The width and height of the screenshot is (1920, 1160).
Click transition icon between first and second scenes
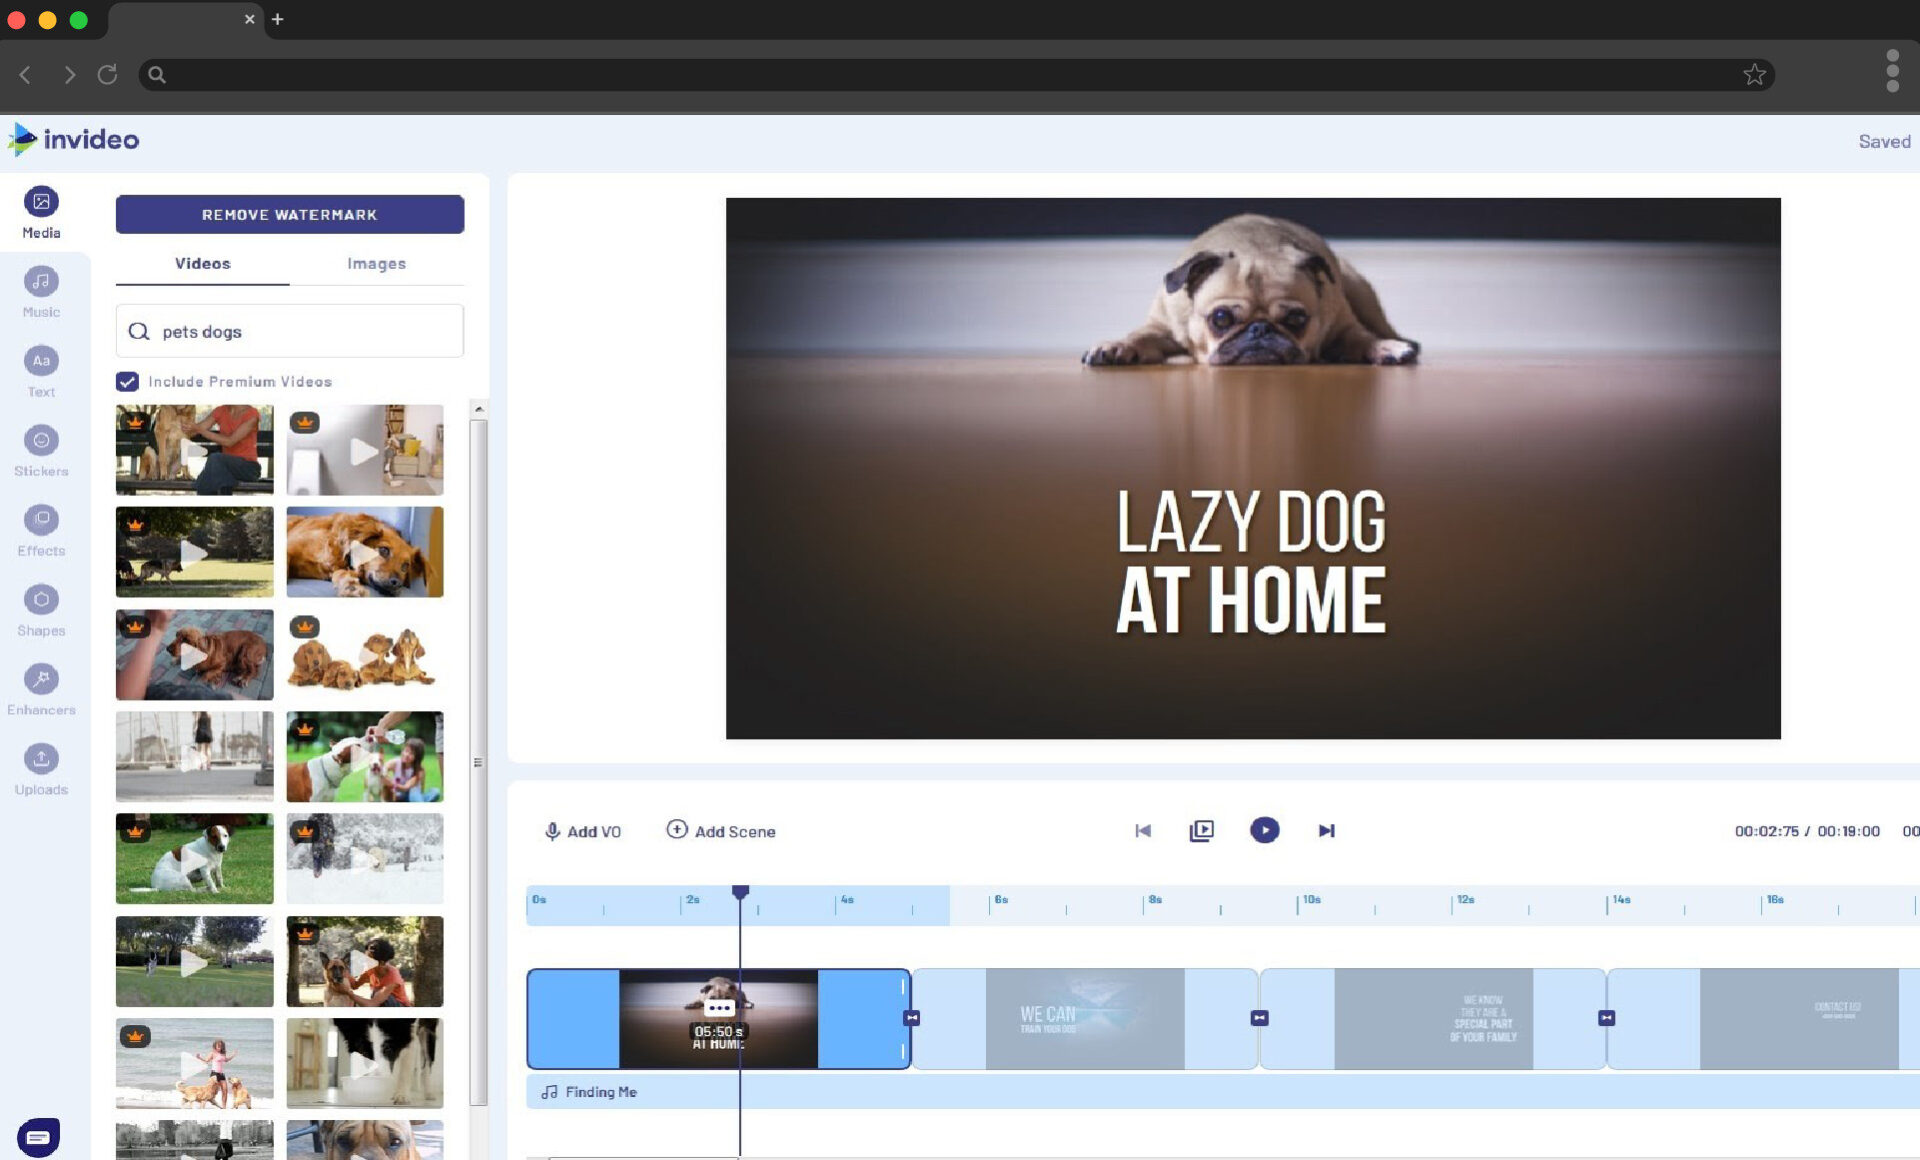[912, 1018]
